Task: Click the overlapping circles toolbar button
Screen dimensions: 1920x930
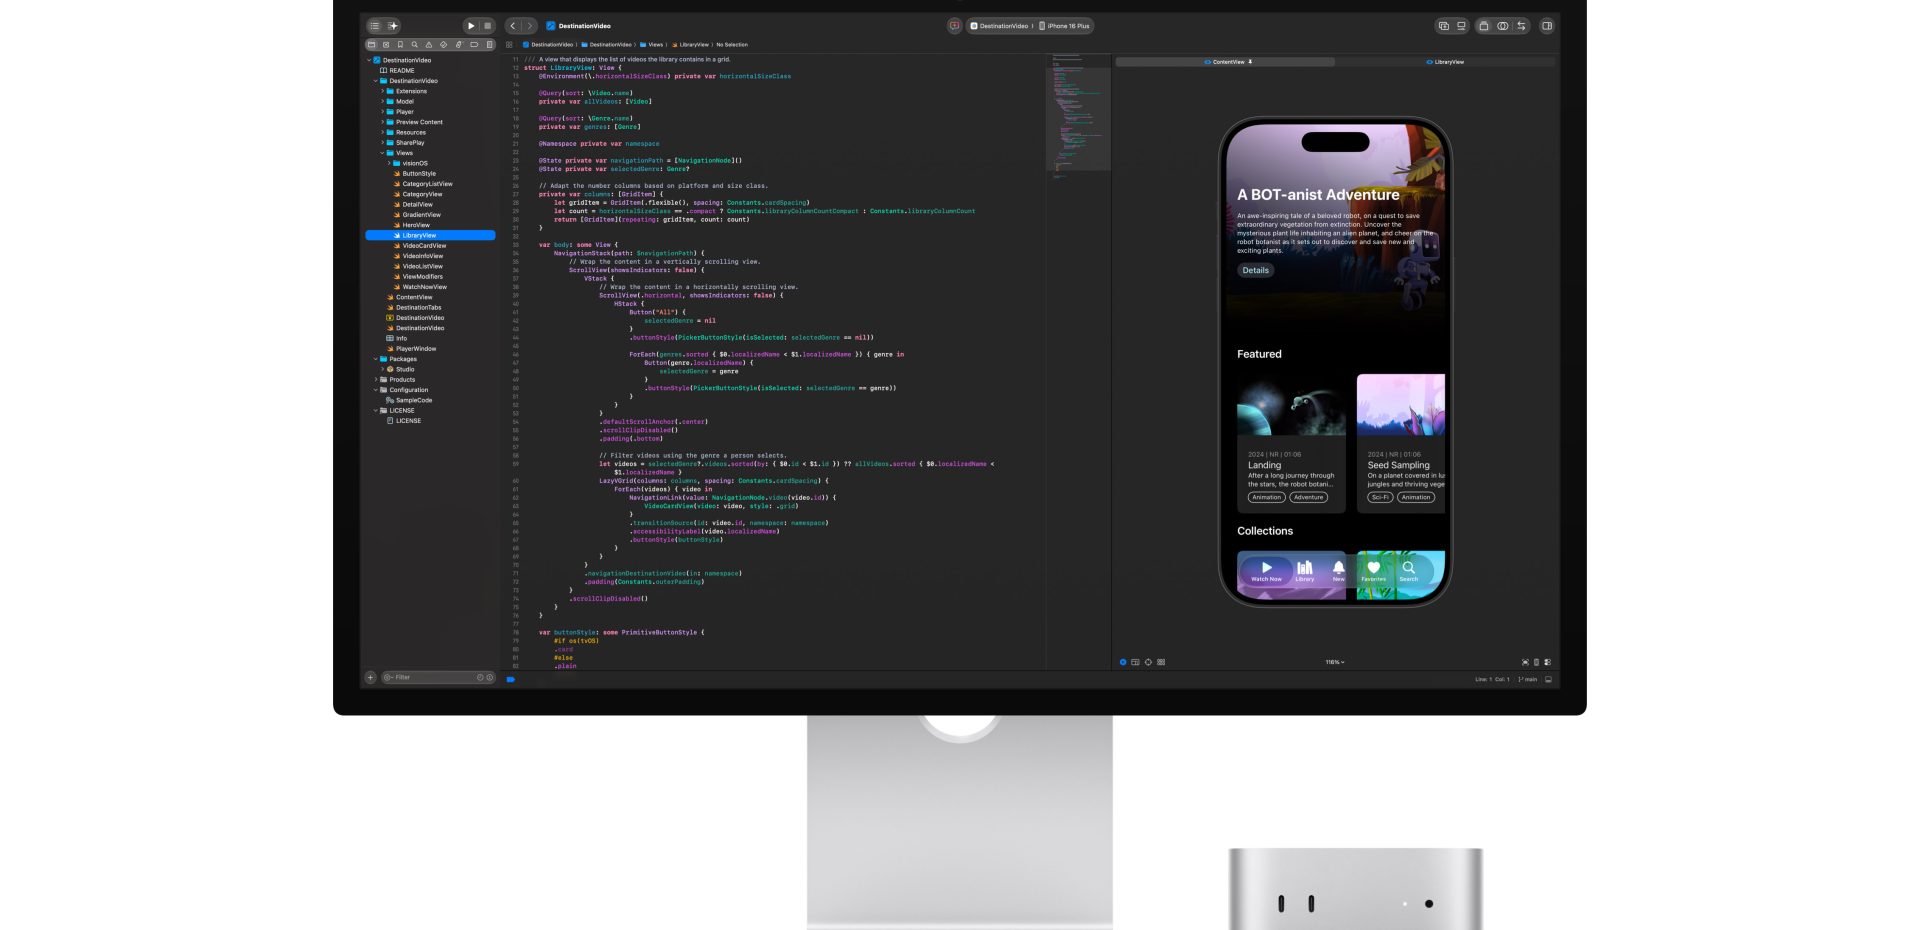Action: (x=1503, y=26)
